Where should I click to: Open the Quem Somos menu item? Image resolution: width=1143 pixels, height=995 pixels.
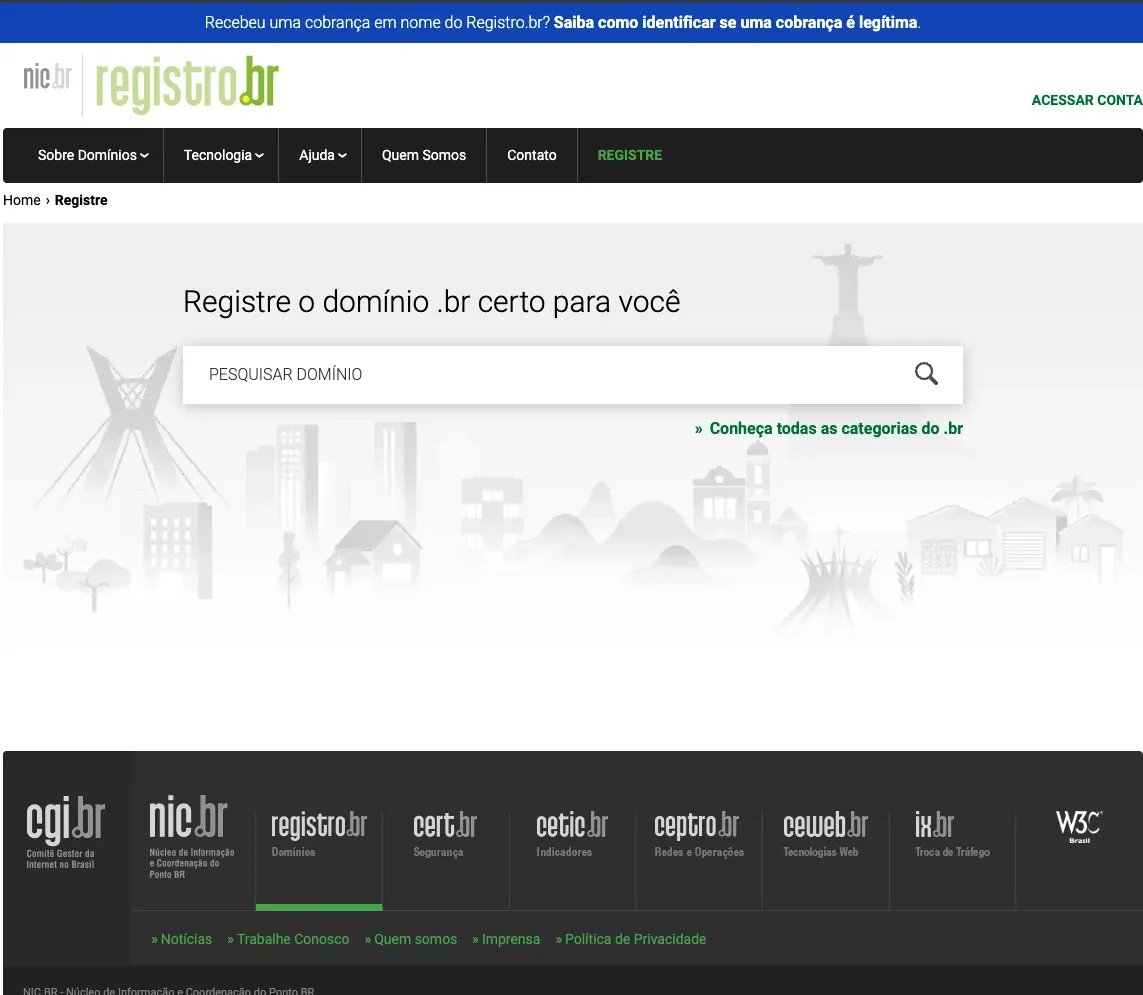tap(424, 155)
